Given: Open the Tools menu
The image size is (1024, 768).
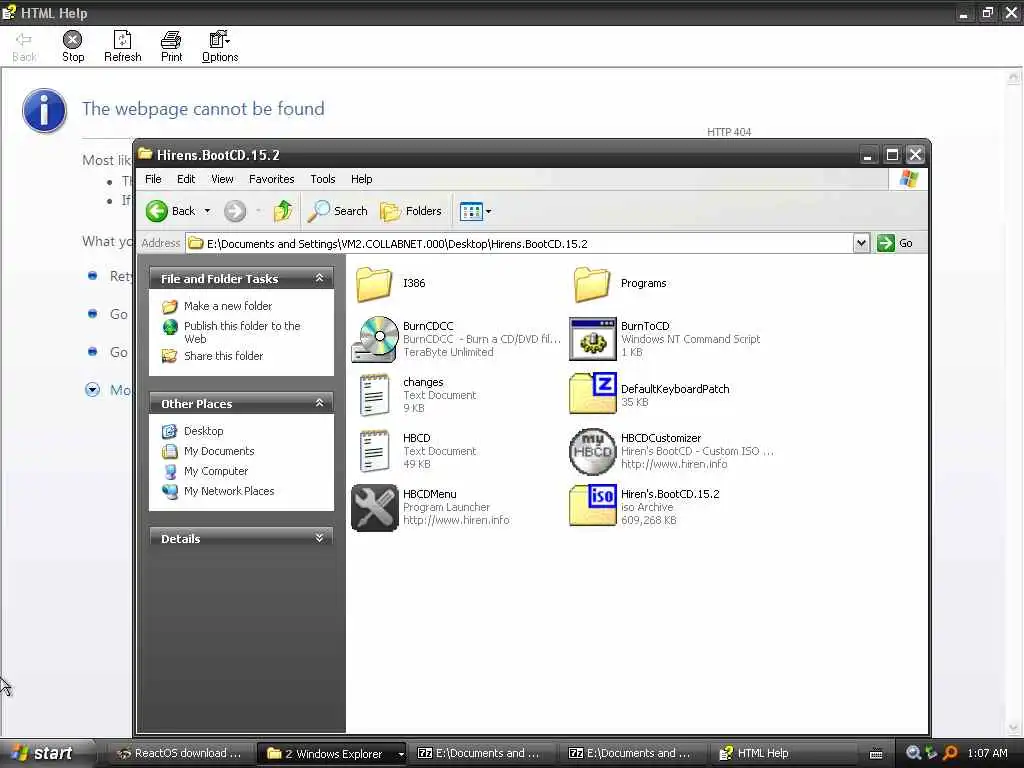Looking at the screenshot, I should [323, 179].
